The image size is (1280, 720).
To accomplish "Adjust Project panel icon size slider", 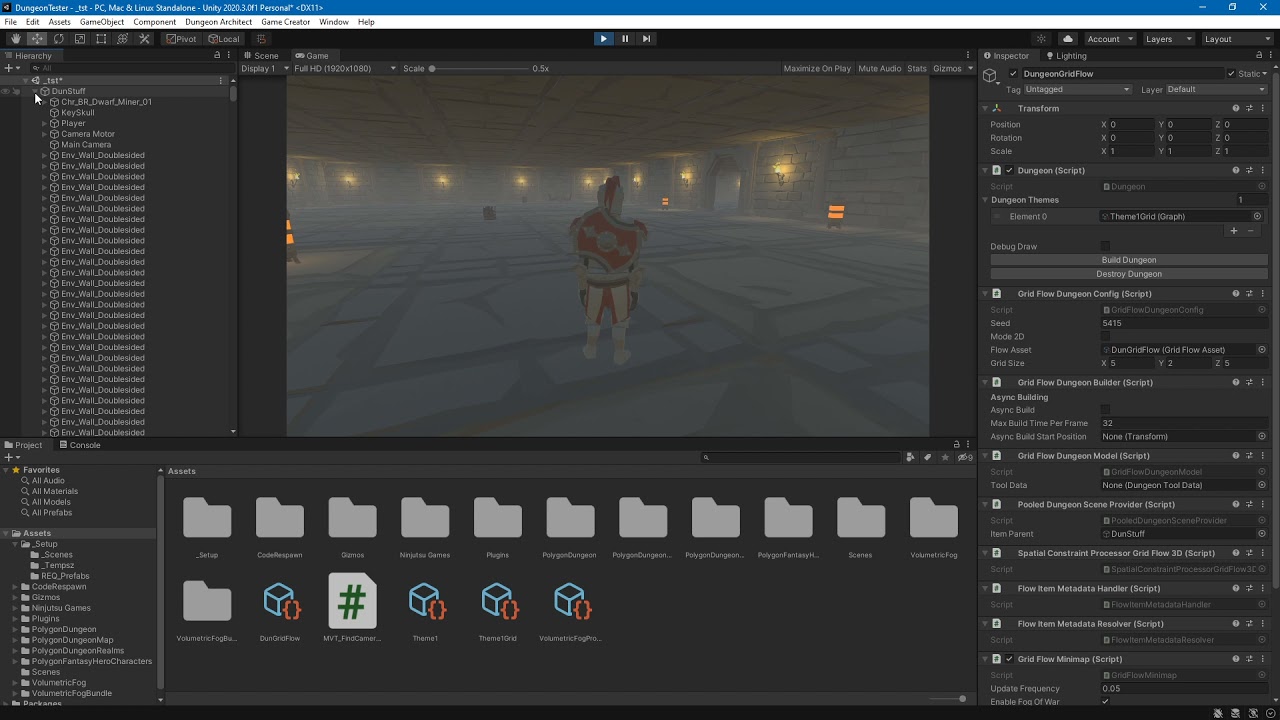I will coord(946,698).
